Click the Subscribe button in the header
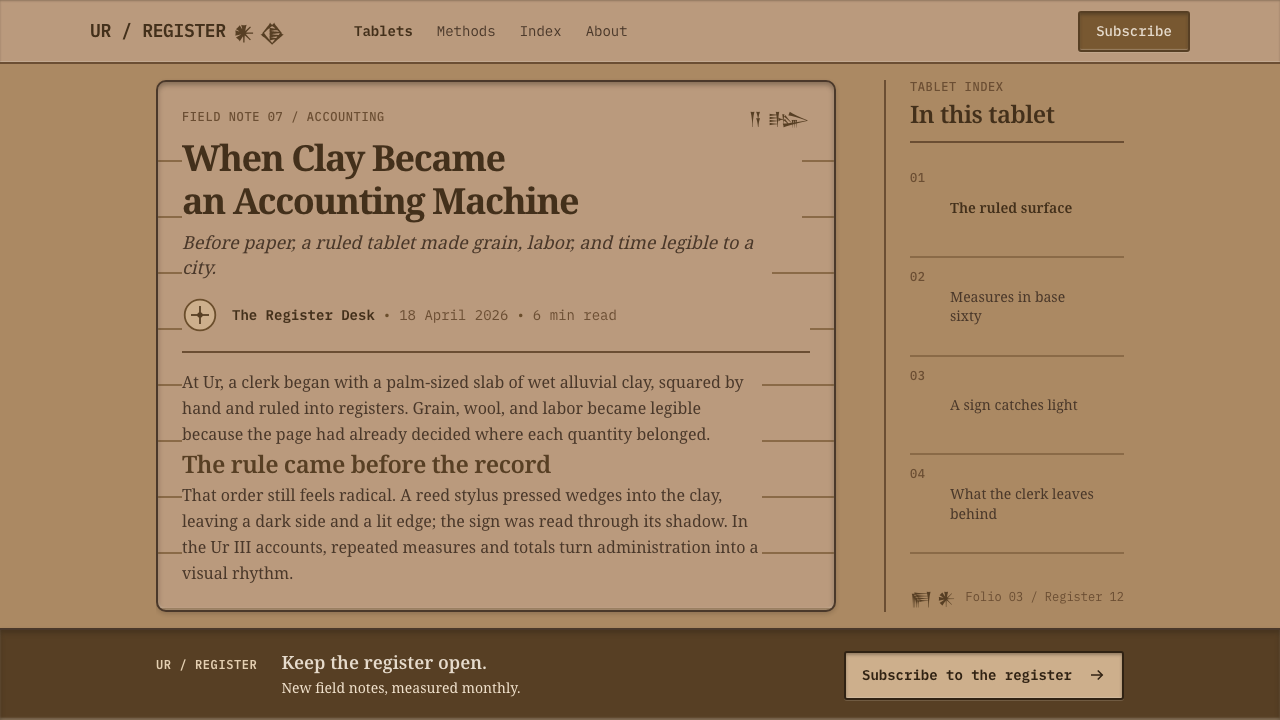This screenshot has height=720, width=1280. click(x=1134, y=32)
